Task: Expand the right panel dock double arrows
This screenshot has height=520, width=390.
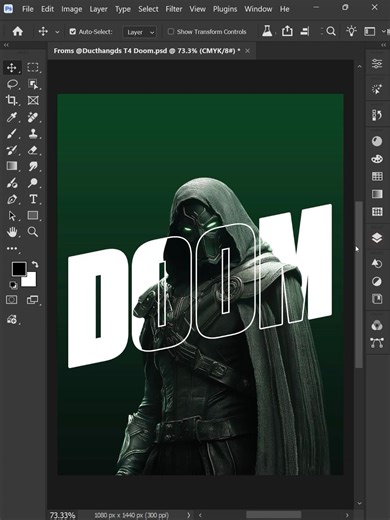Action: coord(383,45)
